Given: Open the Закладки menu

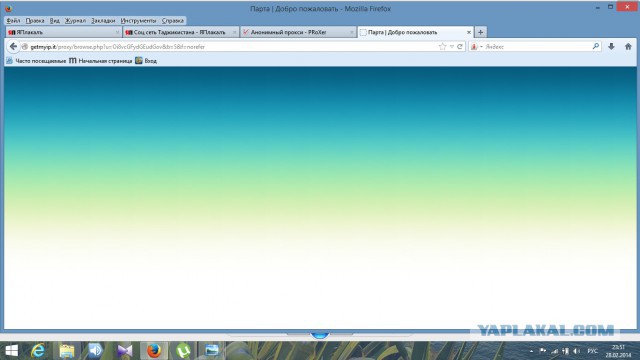Looking at the screenshot, I should (103, 20).
